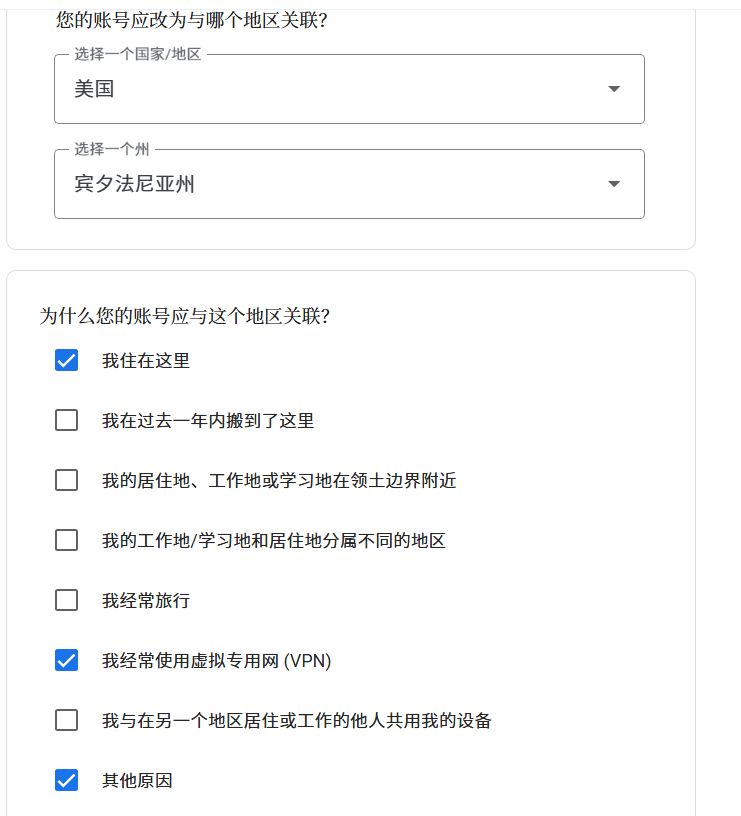Click the VPN option's text label
This screenshot has width=741, height=816.
pos(214,660)
